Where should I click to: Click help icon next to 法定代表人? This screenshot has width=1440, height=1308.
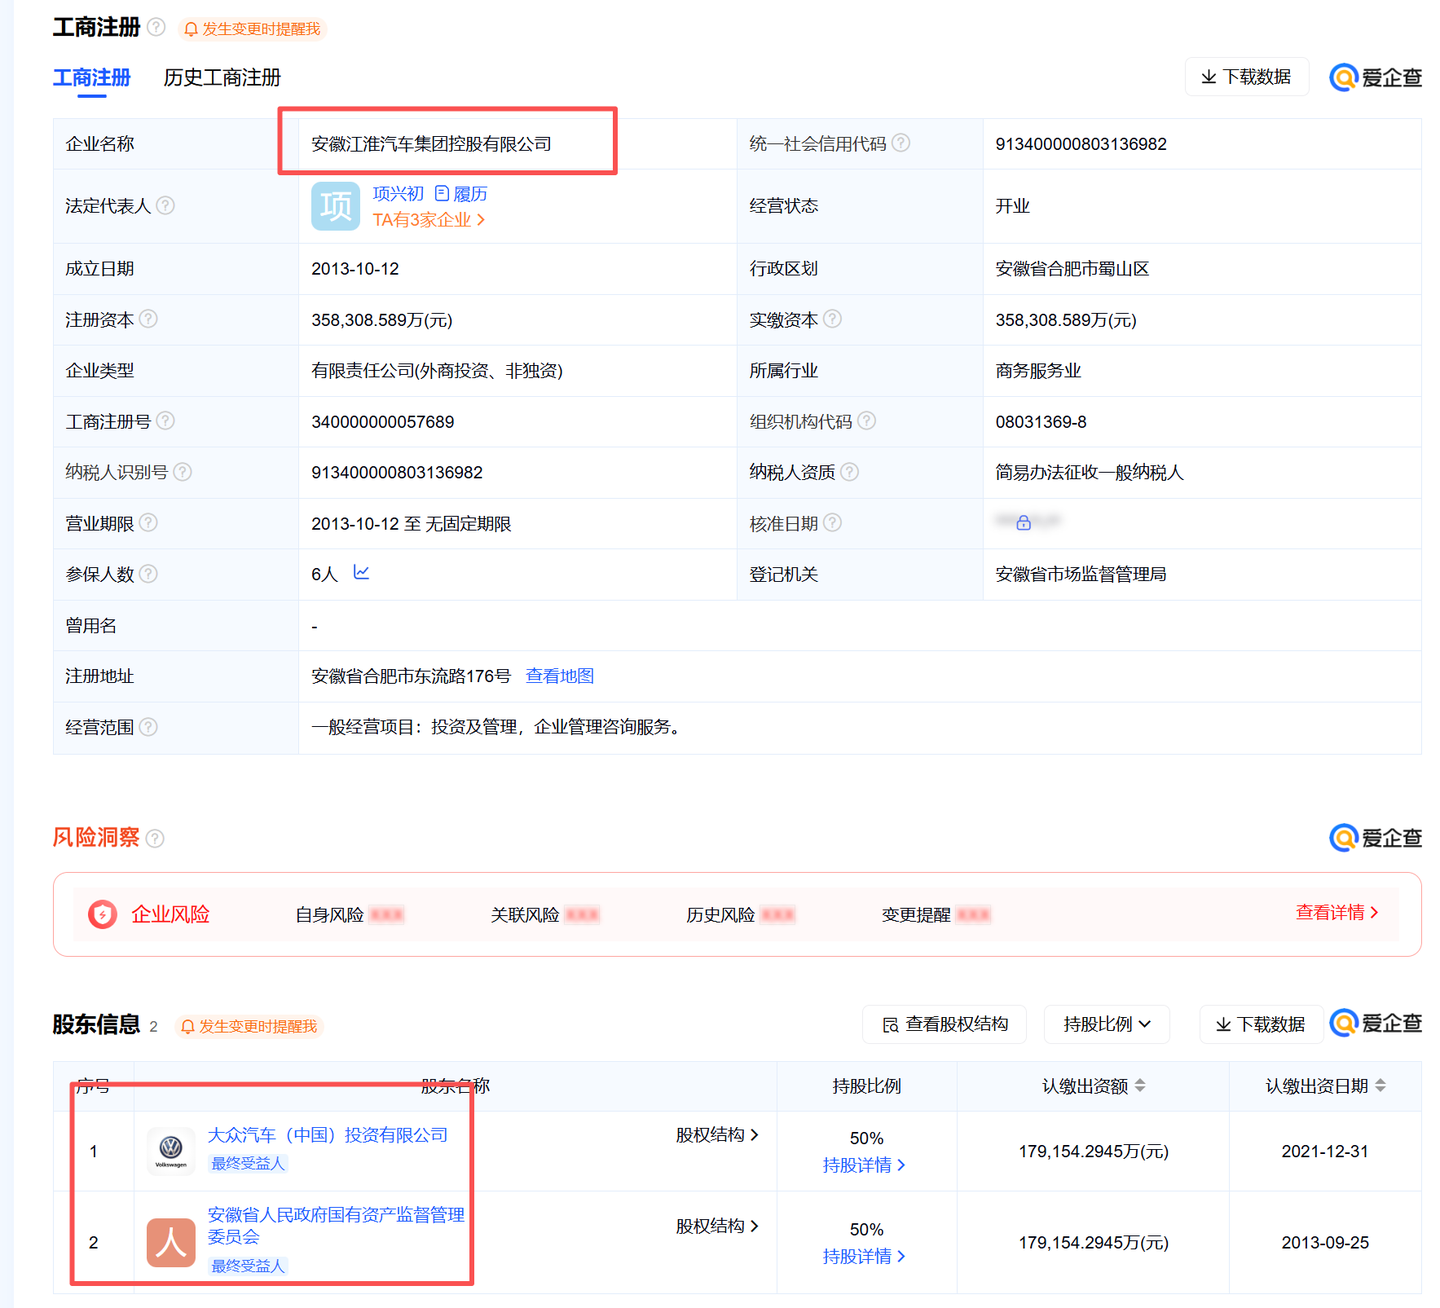pyautogui.click(x=166, y=205)
